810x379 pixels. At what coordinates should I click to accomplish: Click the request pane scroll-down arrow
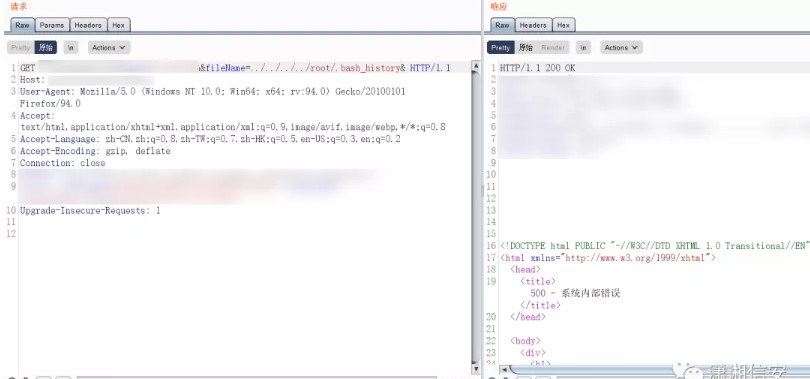(476, 369)
